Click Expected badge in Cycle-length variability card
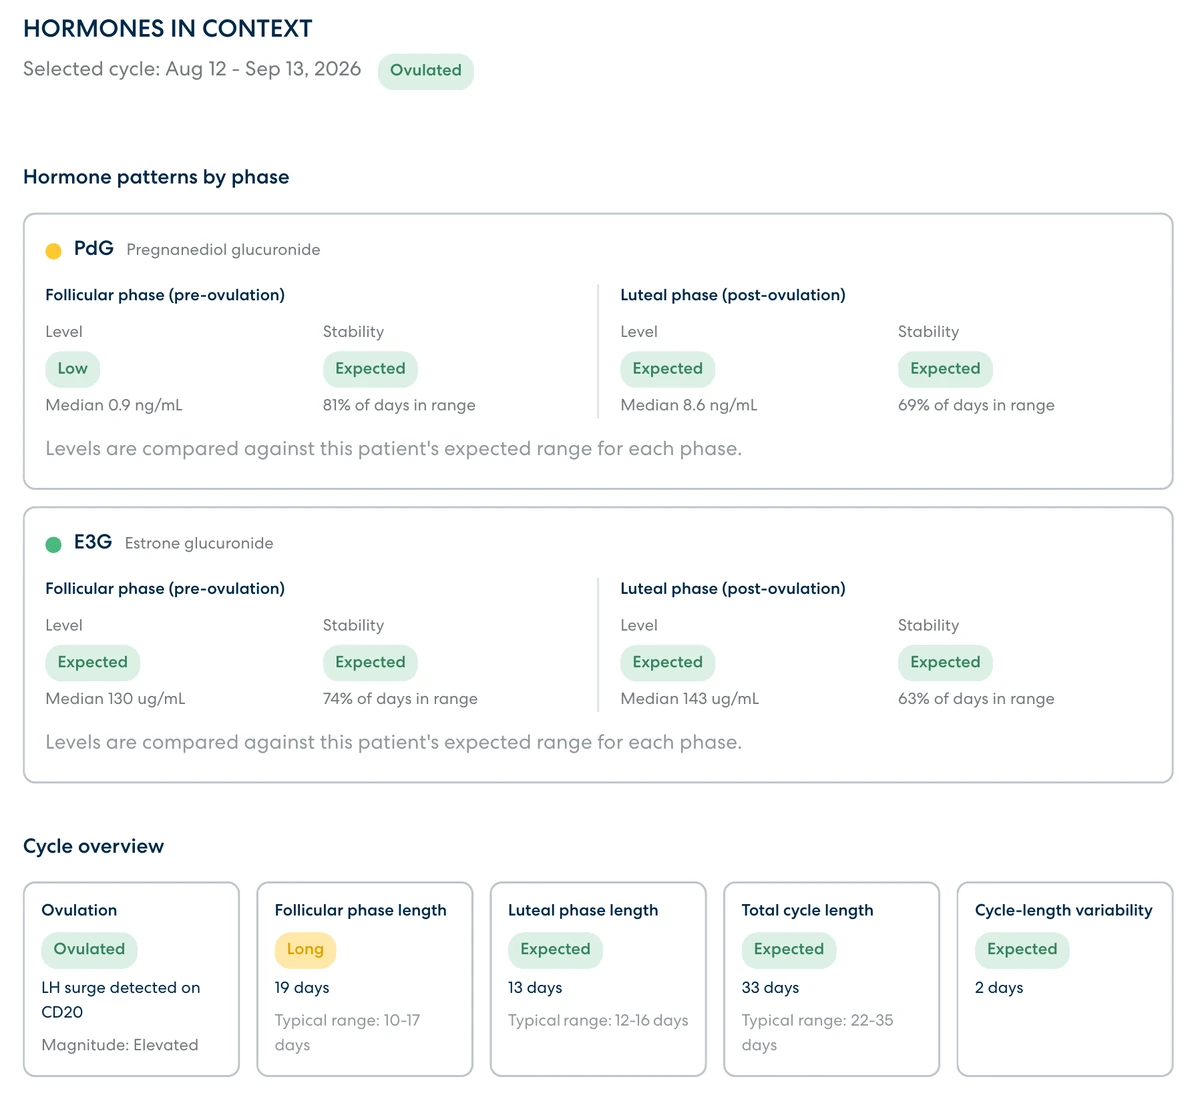The image size is (1200, 1101). coord(1022,950)
